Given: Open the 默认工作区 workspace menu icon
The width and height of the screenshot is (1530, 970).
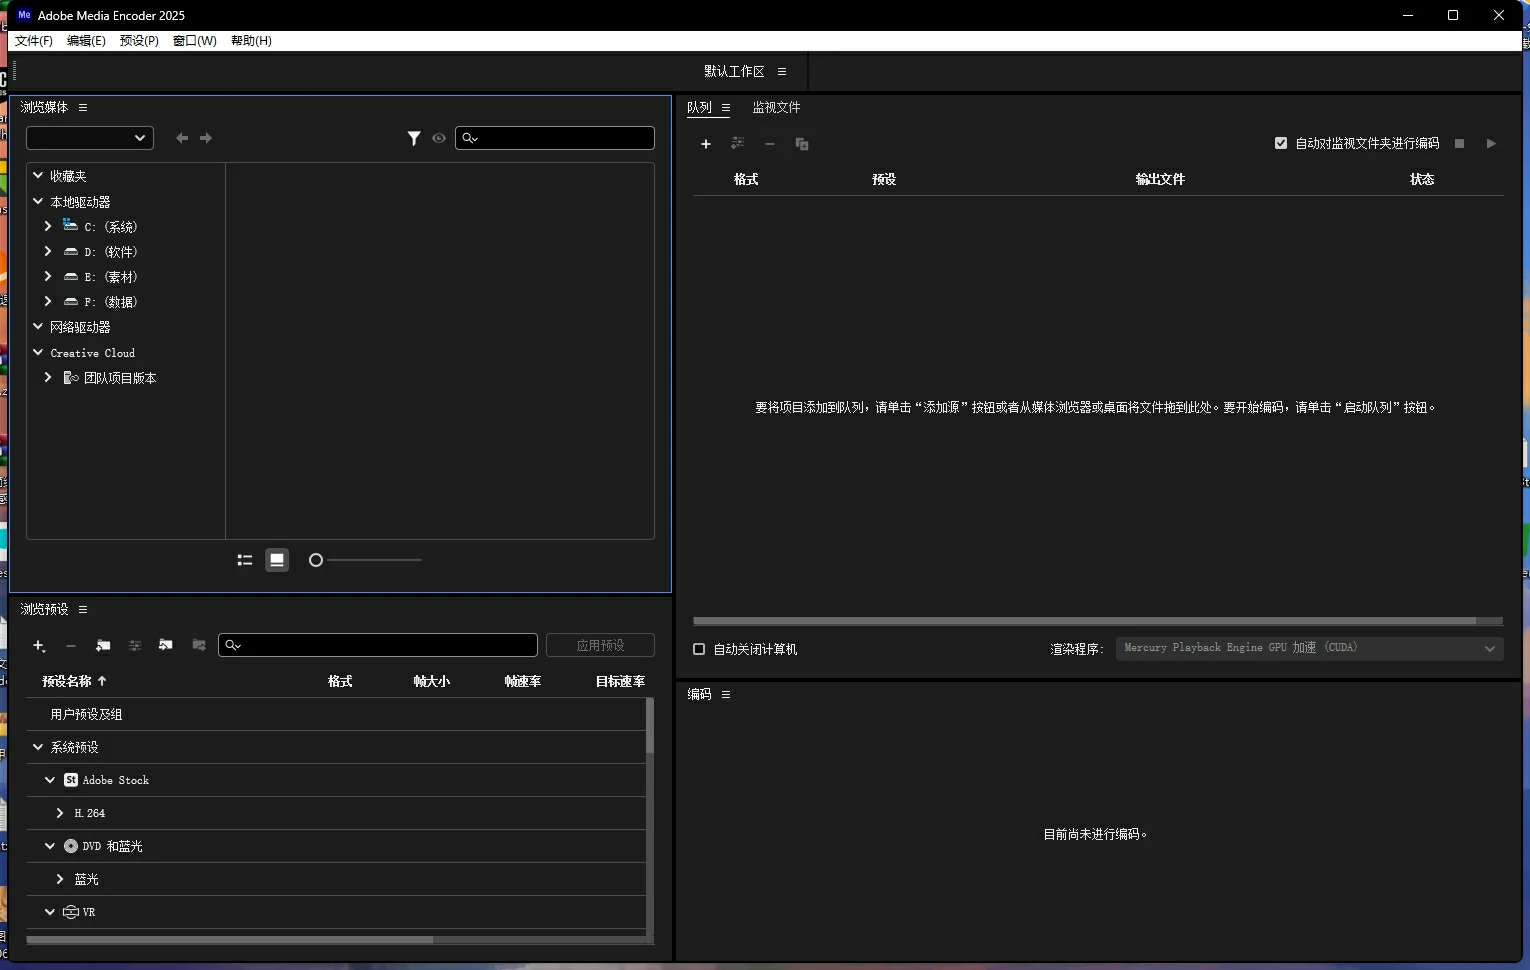Looking at the screenshot, I should (782, 71).
